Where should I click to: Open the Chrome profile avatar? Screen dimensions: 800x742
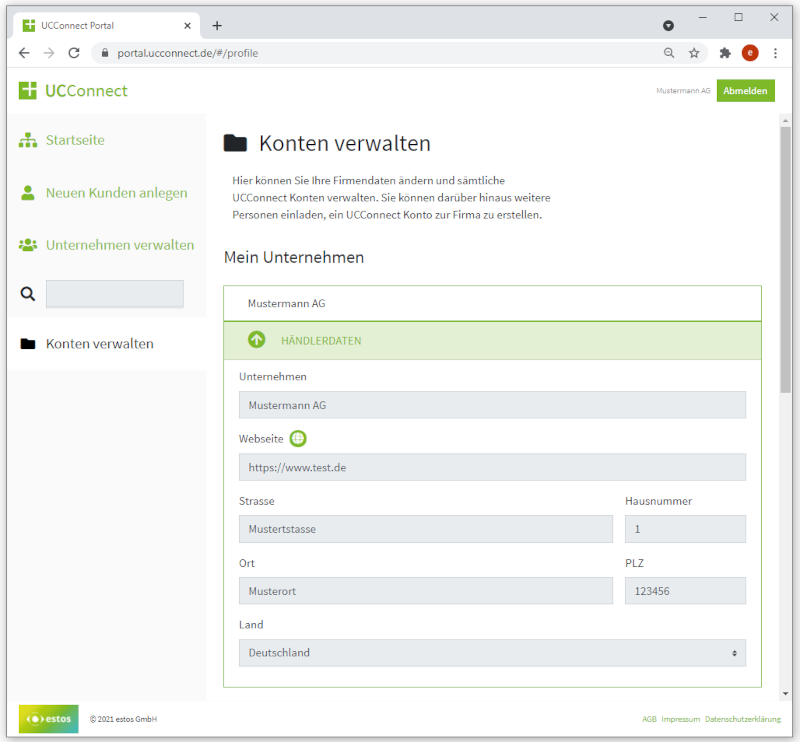(x=750, y=53)
